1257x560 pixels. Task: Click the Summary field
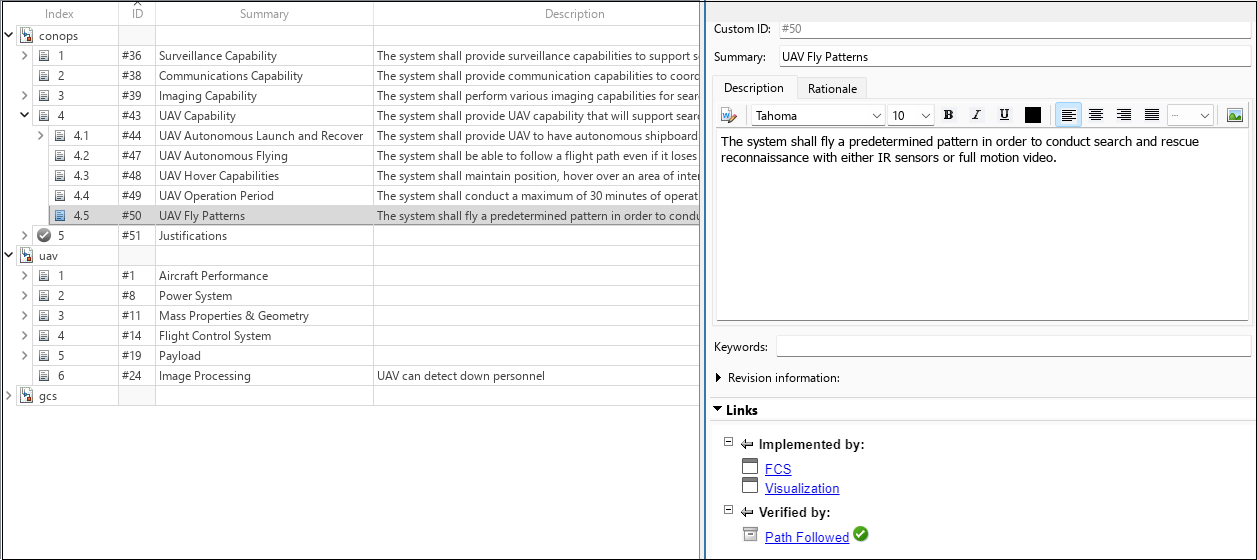pyautogui.click(x=1014, y=57)
